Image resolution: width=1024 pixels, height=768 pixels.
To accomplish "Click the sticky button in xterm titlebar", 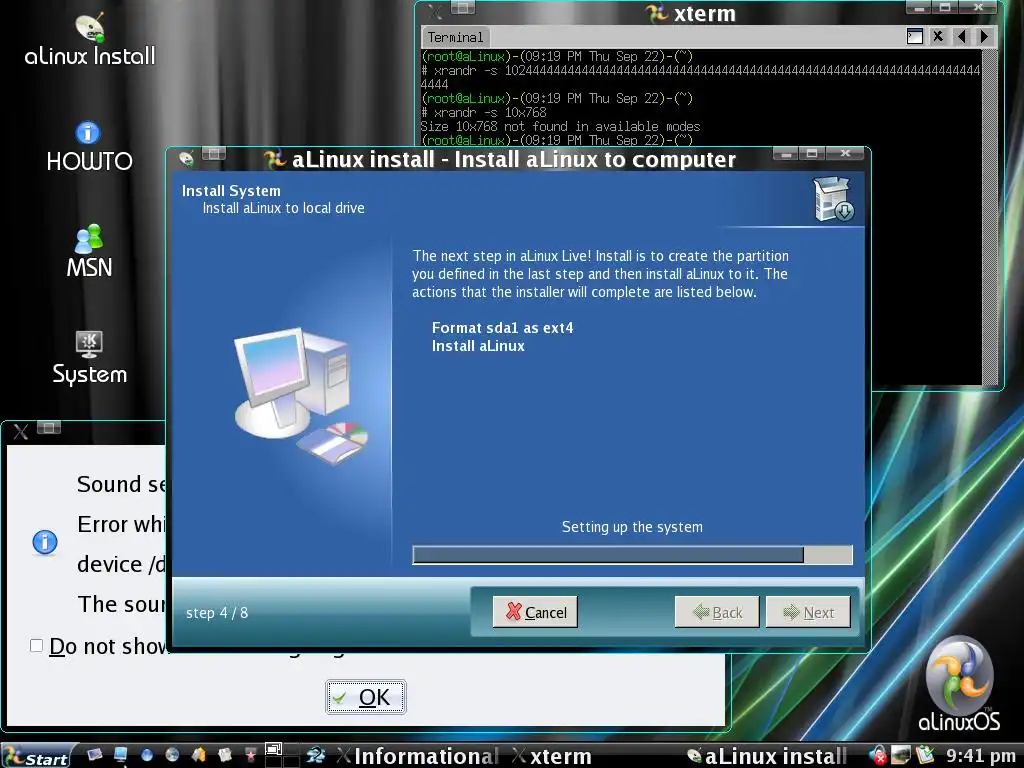I will point(463,7).
